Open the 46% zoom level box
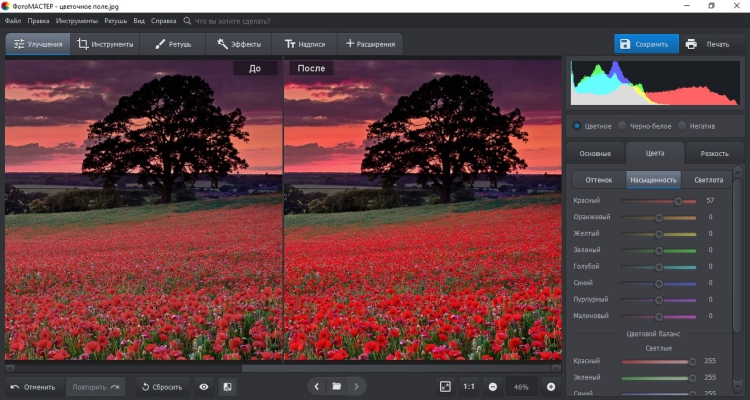750x400 pixels. click(521, 386)
